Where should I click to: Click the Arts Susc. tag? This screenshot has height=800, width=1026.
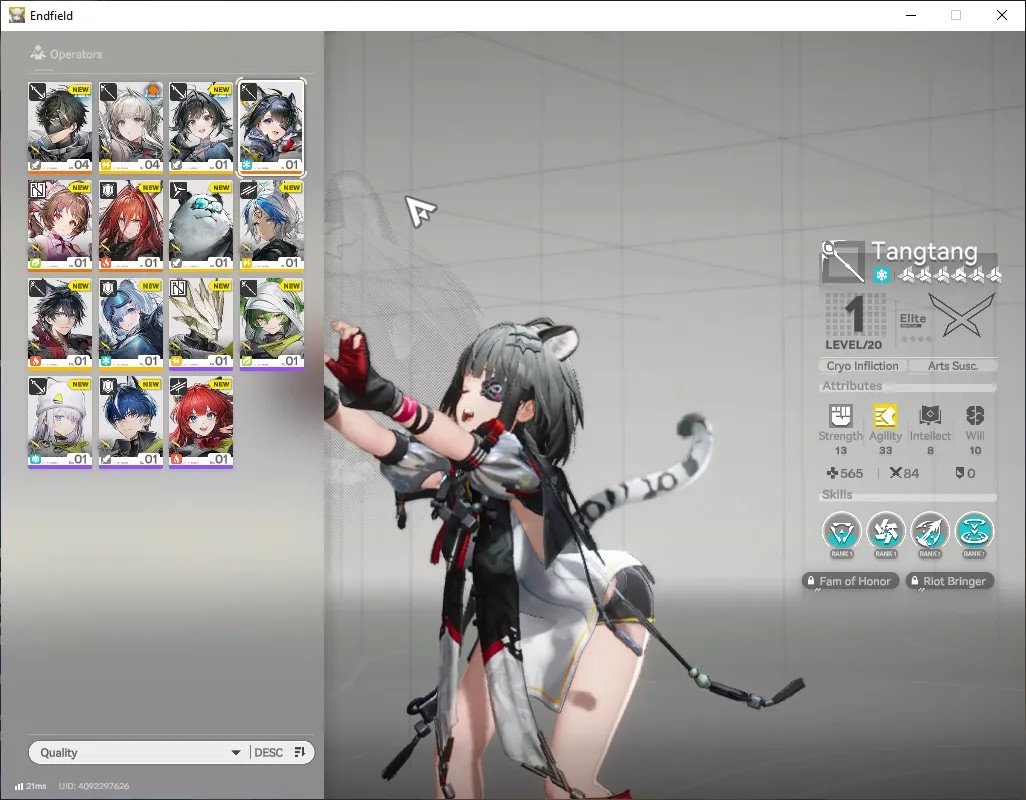point(953,366)
